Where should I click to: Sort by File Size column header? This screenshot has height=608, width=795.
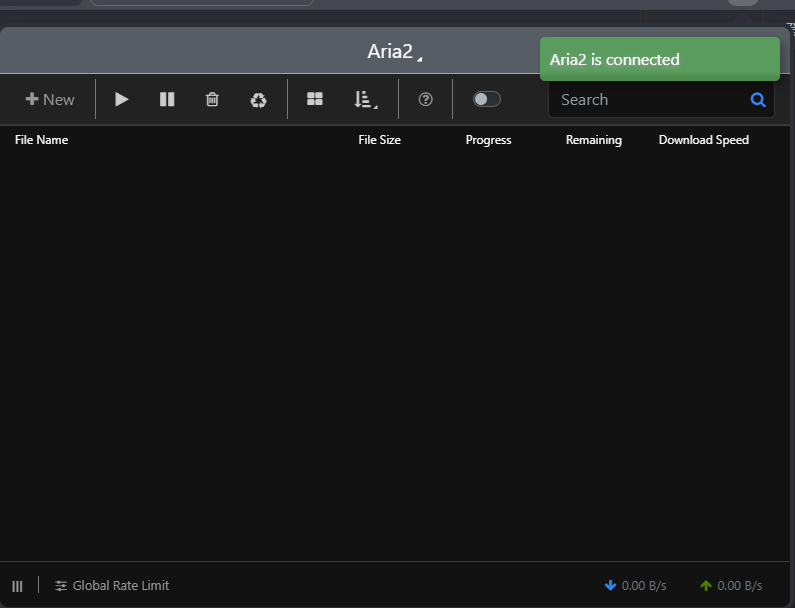pos(379,140)
